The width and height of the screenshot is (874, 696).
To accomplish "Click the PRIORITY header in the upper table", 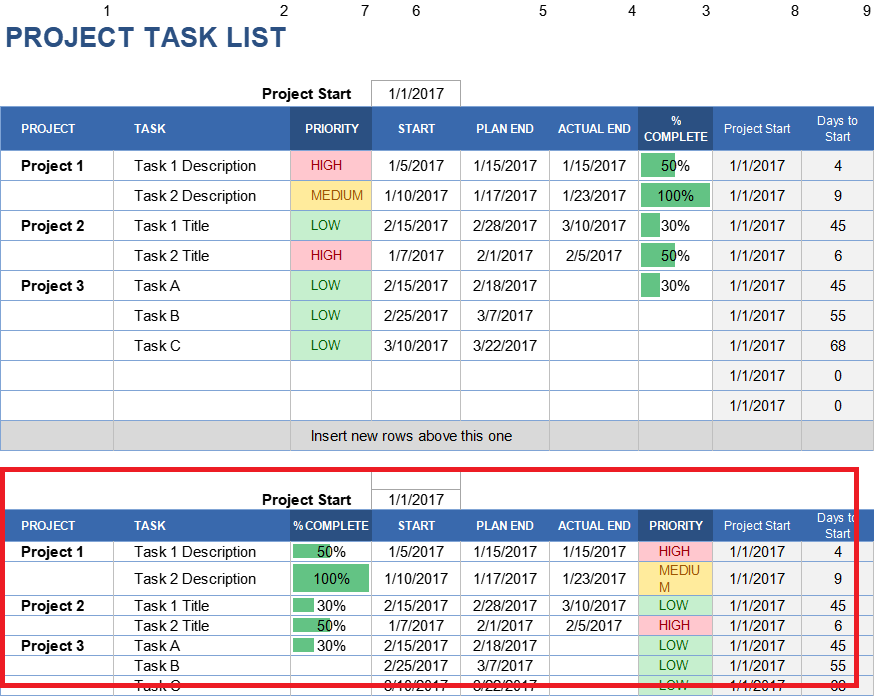I will pyautogui.click(x=331, y=129).
